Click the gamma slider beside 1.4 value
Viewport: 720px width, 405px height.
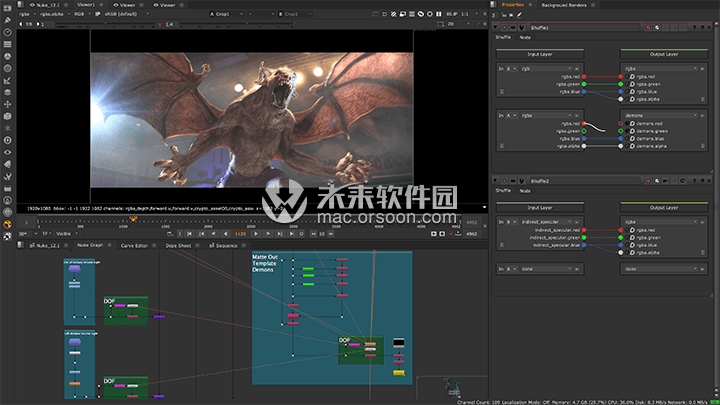coord(236,24)
